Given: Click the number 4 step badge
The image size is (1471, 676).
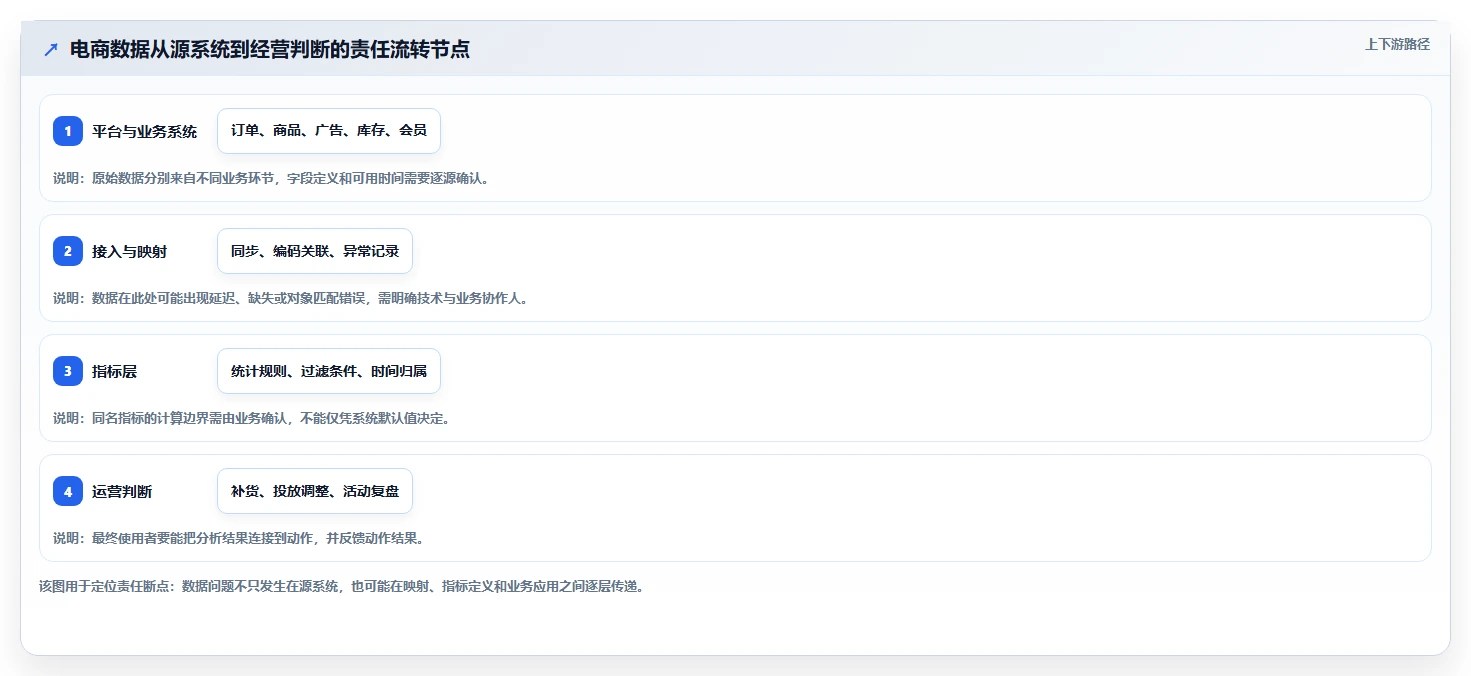Looking at the screenshot, I should [68, 491].
